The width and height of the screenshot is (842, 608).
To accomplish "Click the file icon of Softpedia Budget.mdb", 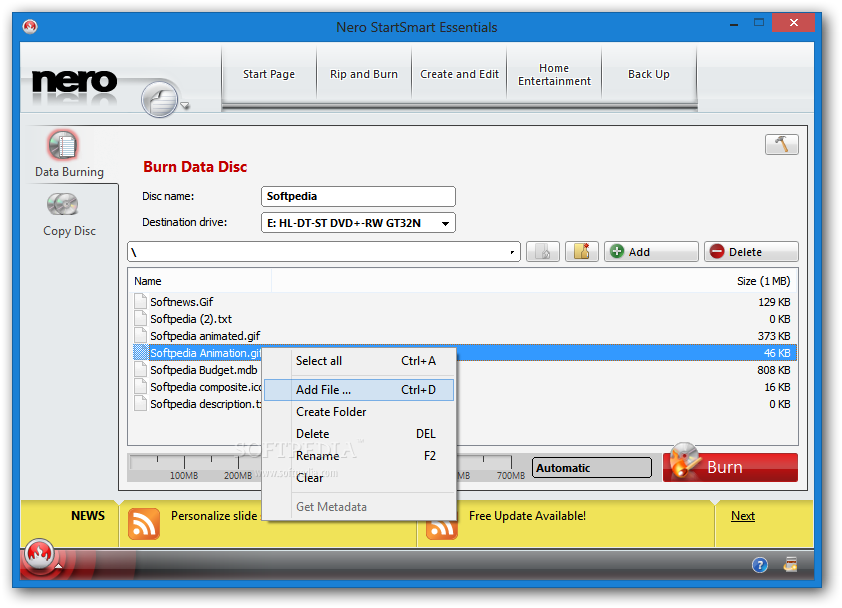I will pos(141,370).
